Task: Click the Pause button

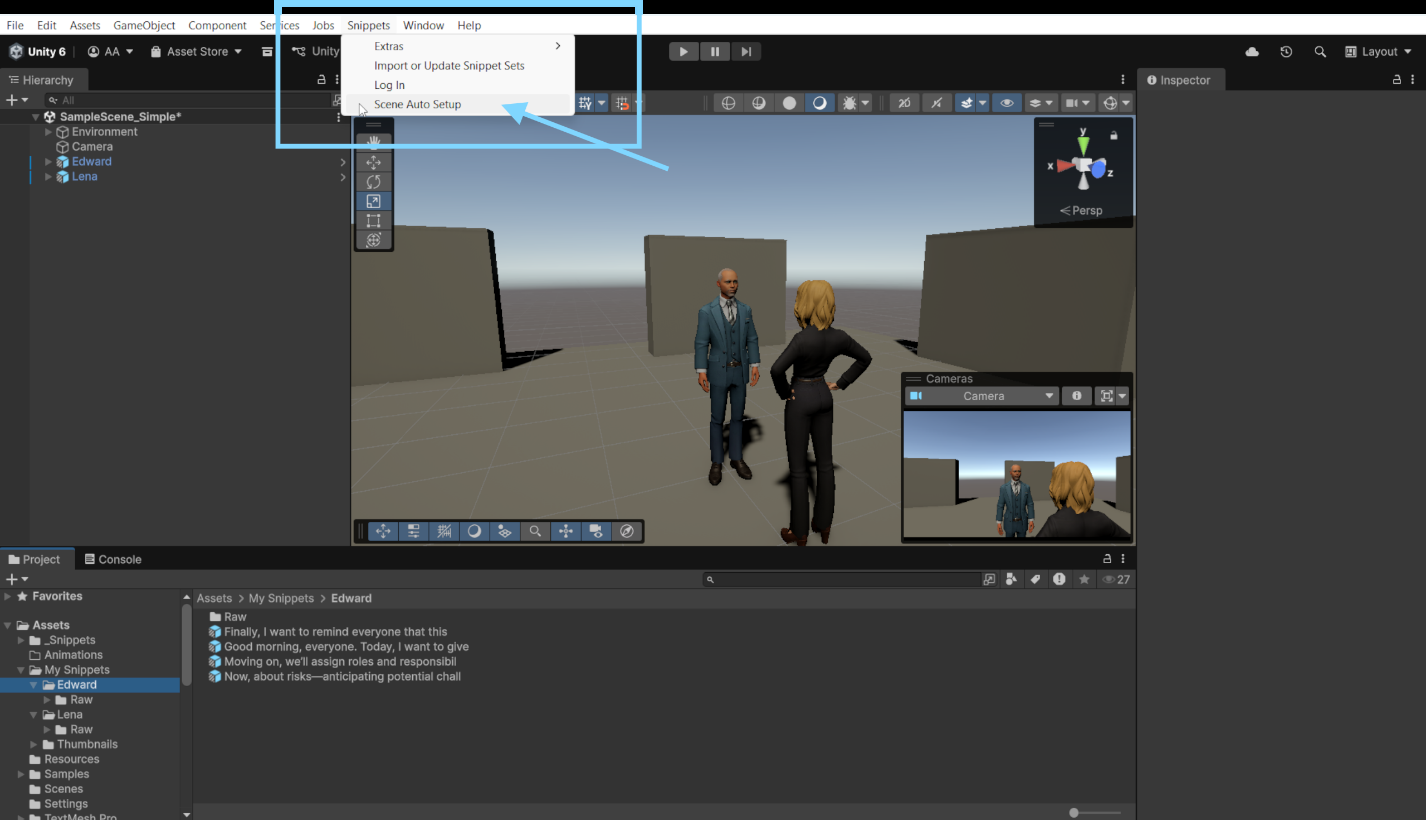Action: pyautogui.click(x=715, y=52)
